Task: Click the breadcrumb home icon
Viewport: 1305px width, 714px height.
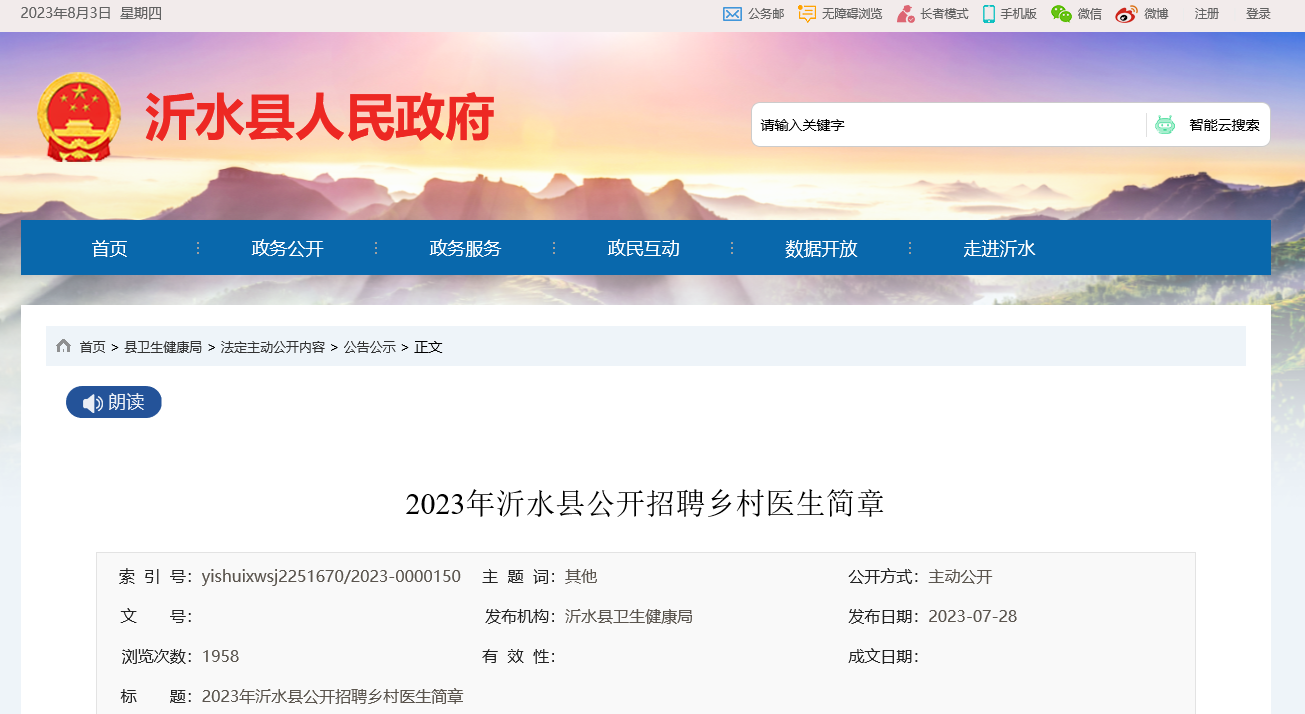Action: click(64, 346)
